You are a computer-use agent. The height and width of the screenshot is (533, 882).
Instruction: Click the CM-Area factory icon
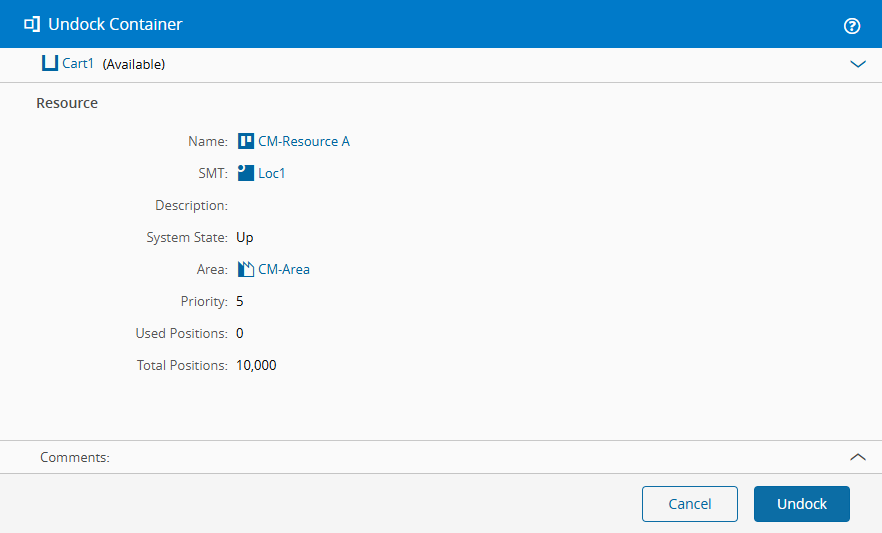pos(245,269)
